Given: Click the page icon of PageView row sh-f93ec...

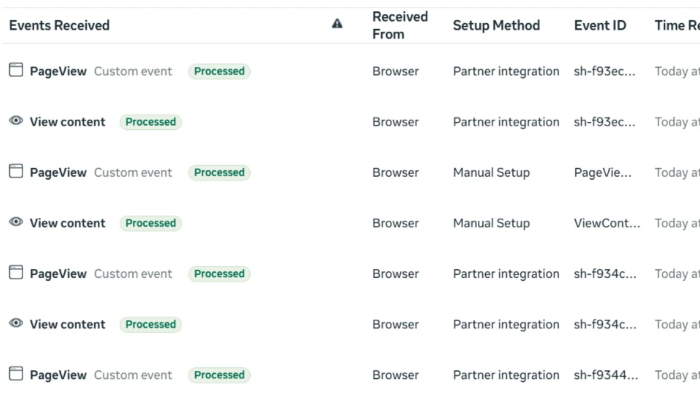Looking at the screenshot, I should (16, 70).
